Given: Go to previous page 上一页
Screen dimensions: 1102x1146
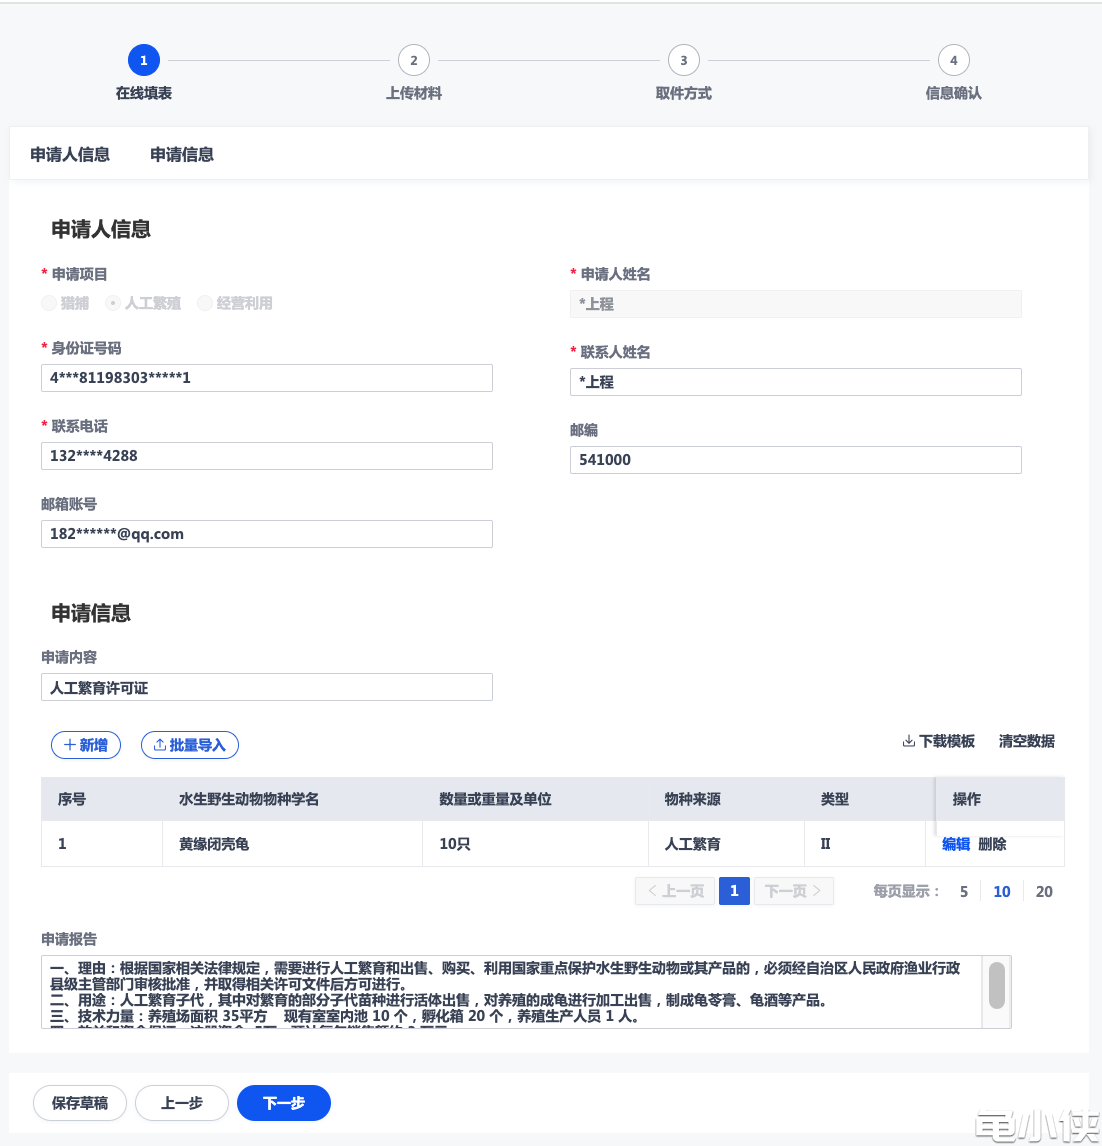Looking at the screenshot, I should pos(675,891).
